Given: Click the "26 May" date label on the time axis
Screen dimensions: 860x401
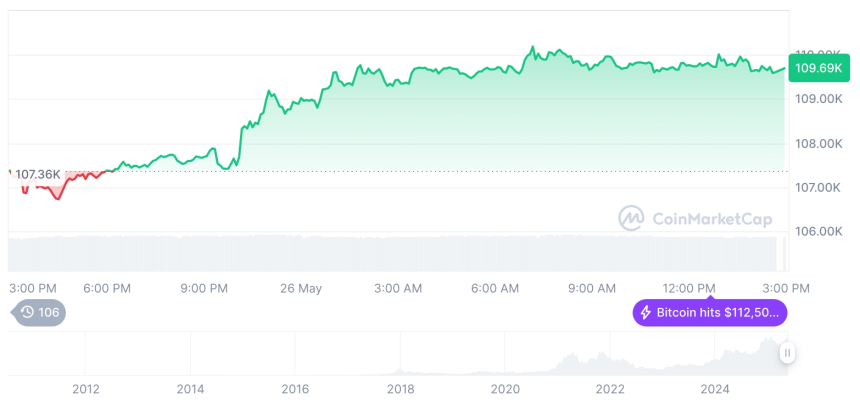Looking at the screenshot, I should (301, 288).
